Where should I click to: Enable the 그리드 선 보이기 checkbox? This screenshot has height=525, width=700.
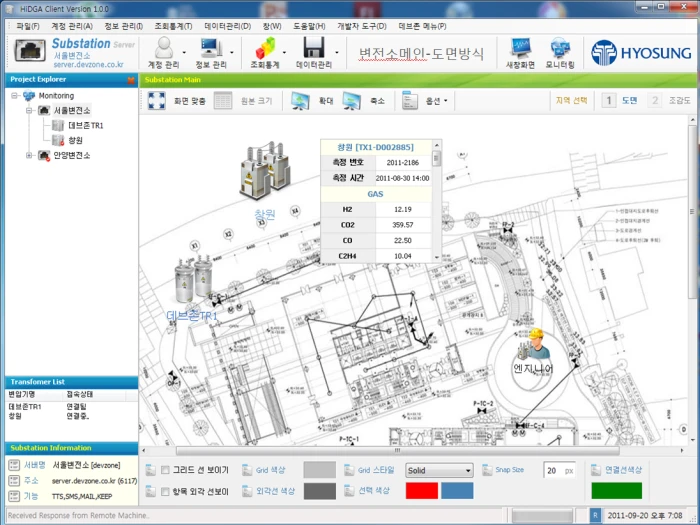tap(165, 470)
